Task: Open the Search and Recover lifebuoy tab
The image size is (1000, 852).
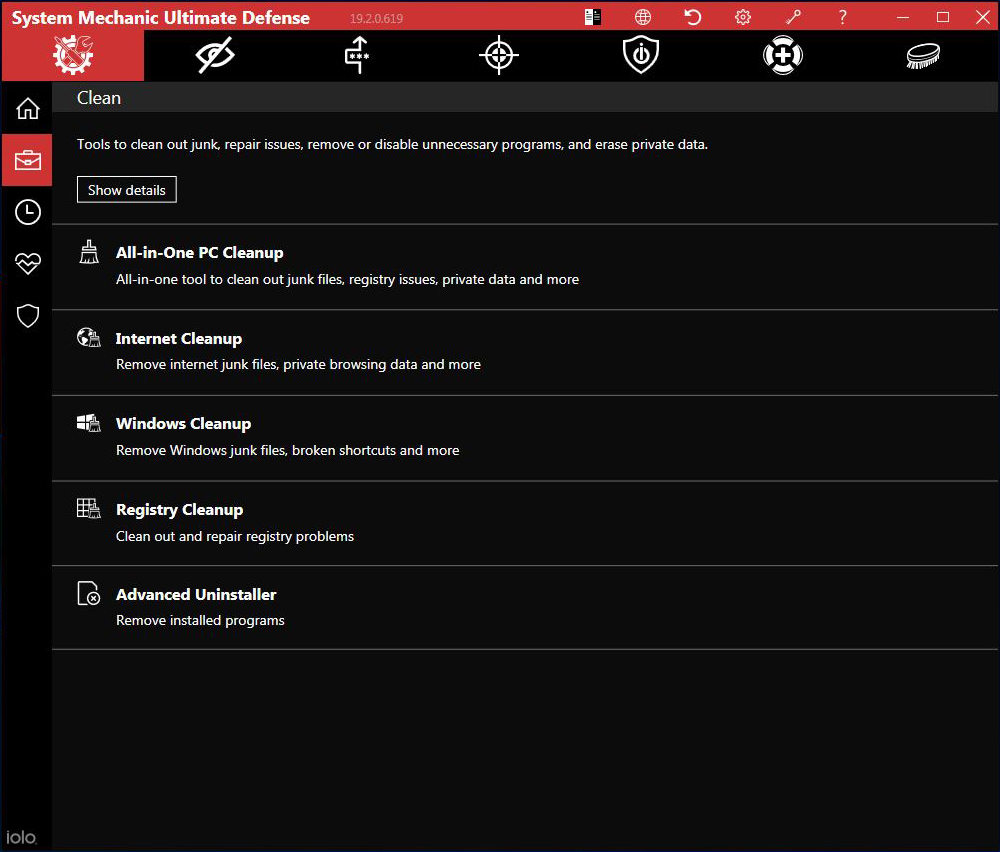Action: pyautogui.click(x=783, y=55)
